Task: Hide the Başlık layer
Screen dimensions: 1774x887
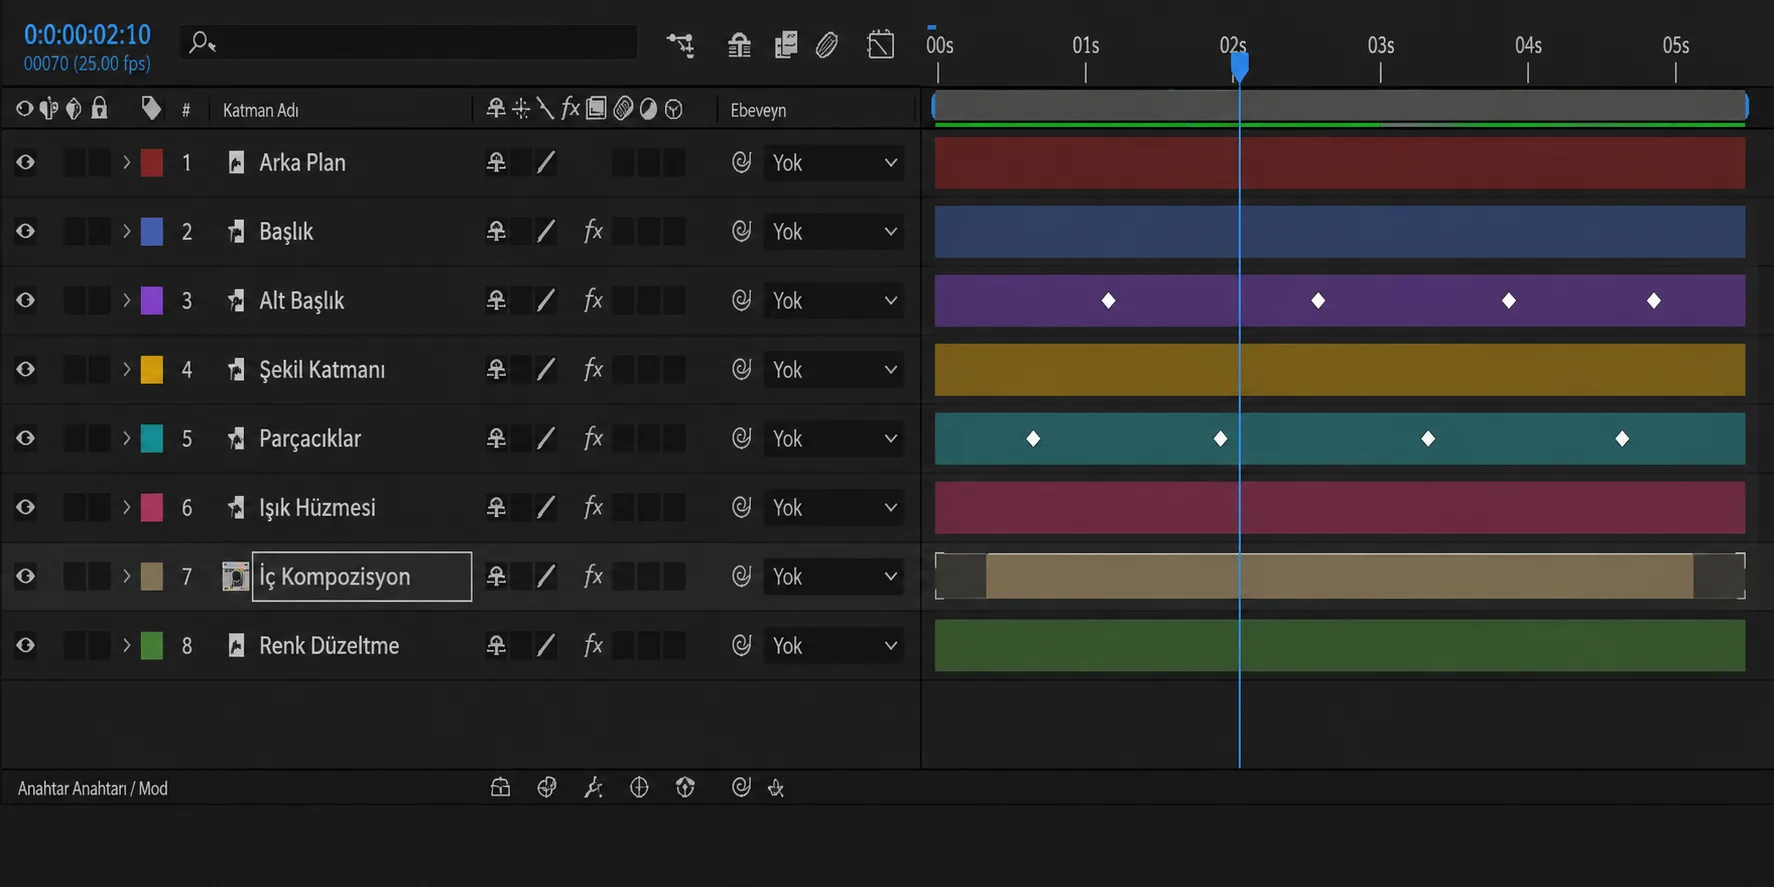Action: click(x=25, y=231)
